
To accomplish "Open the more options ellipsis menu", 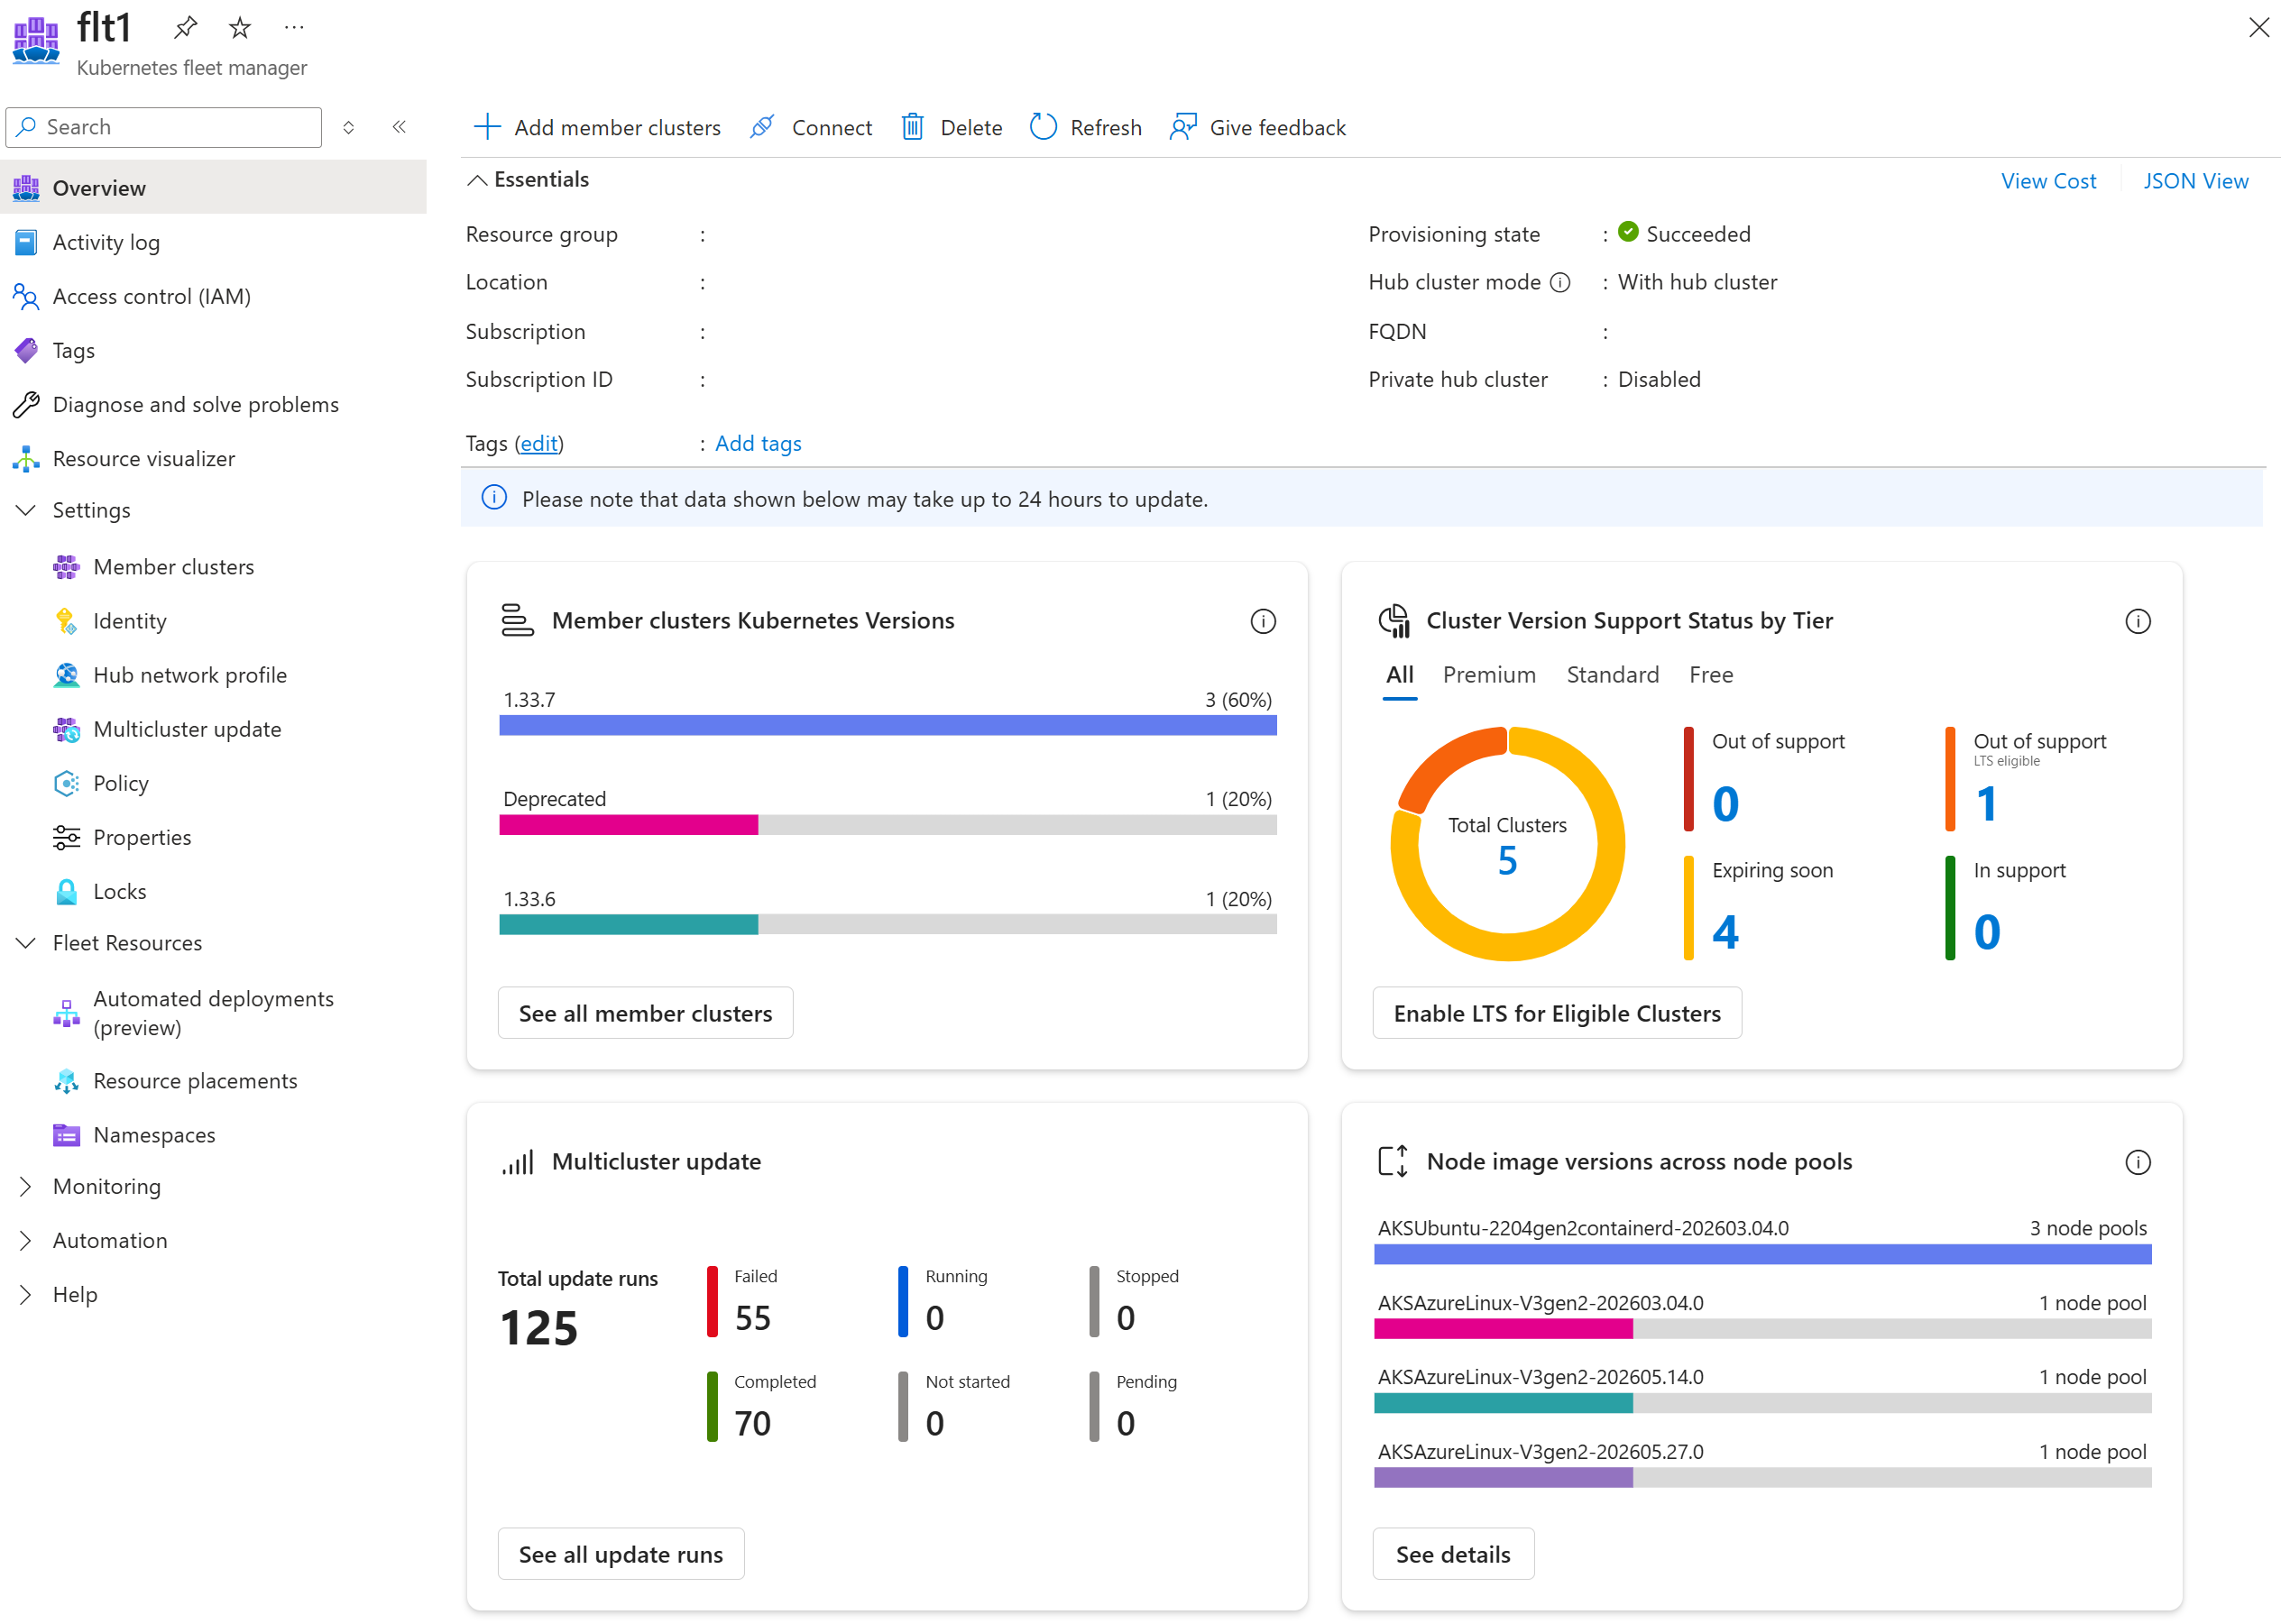I will tap(293, 28).
